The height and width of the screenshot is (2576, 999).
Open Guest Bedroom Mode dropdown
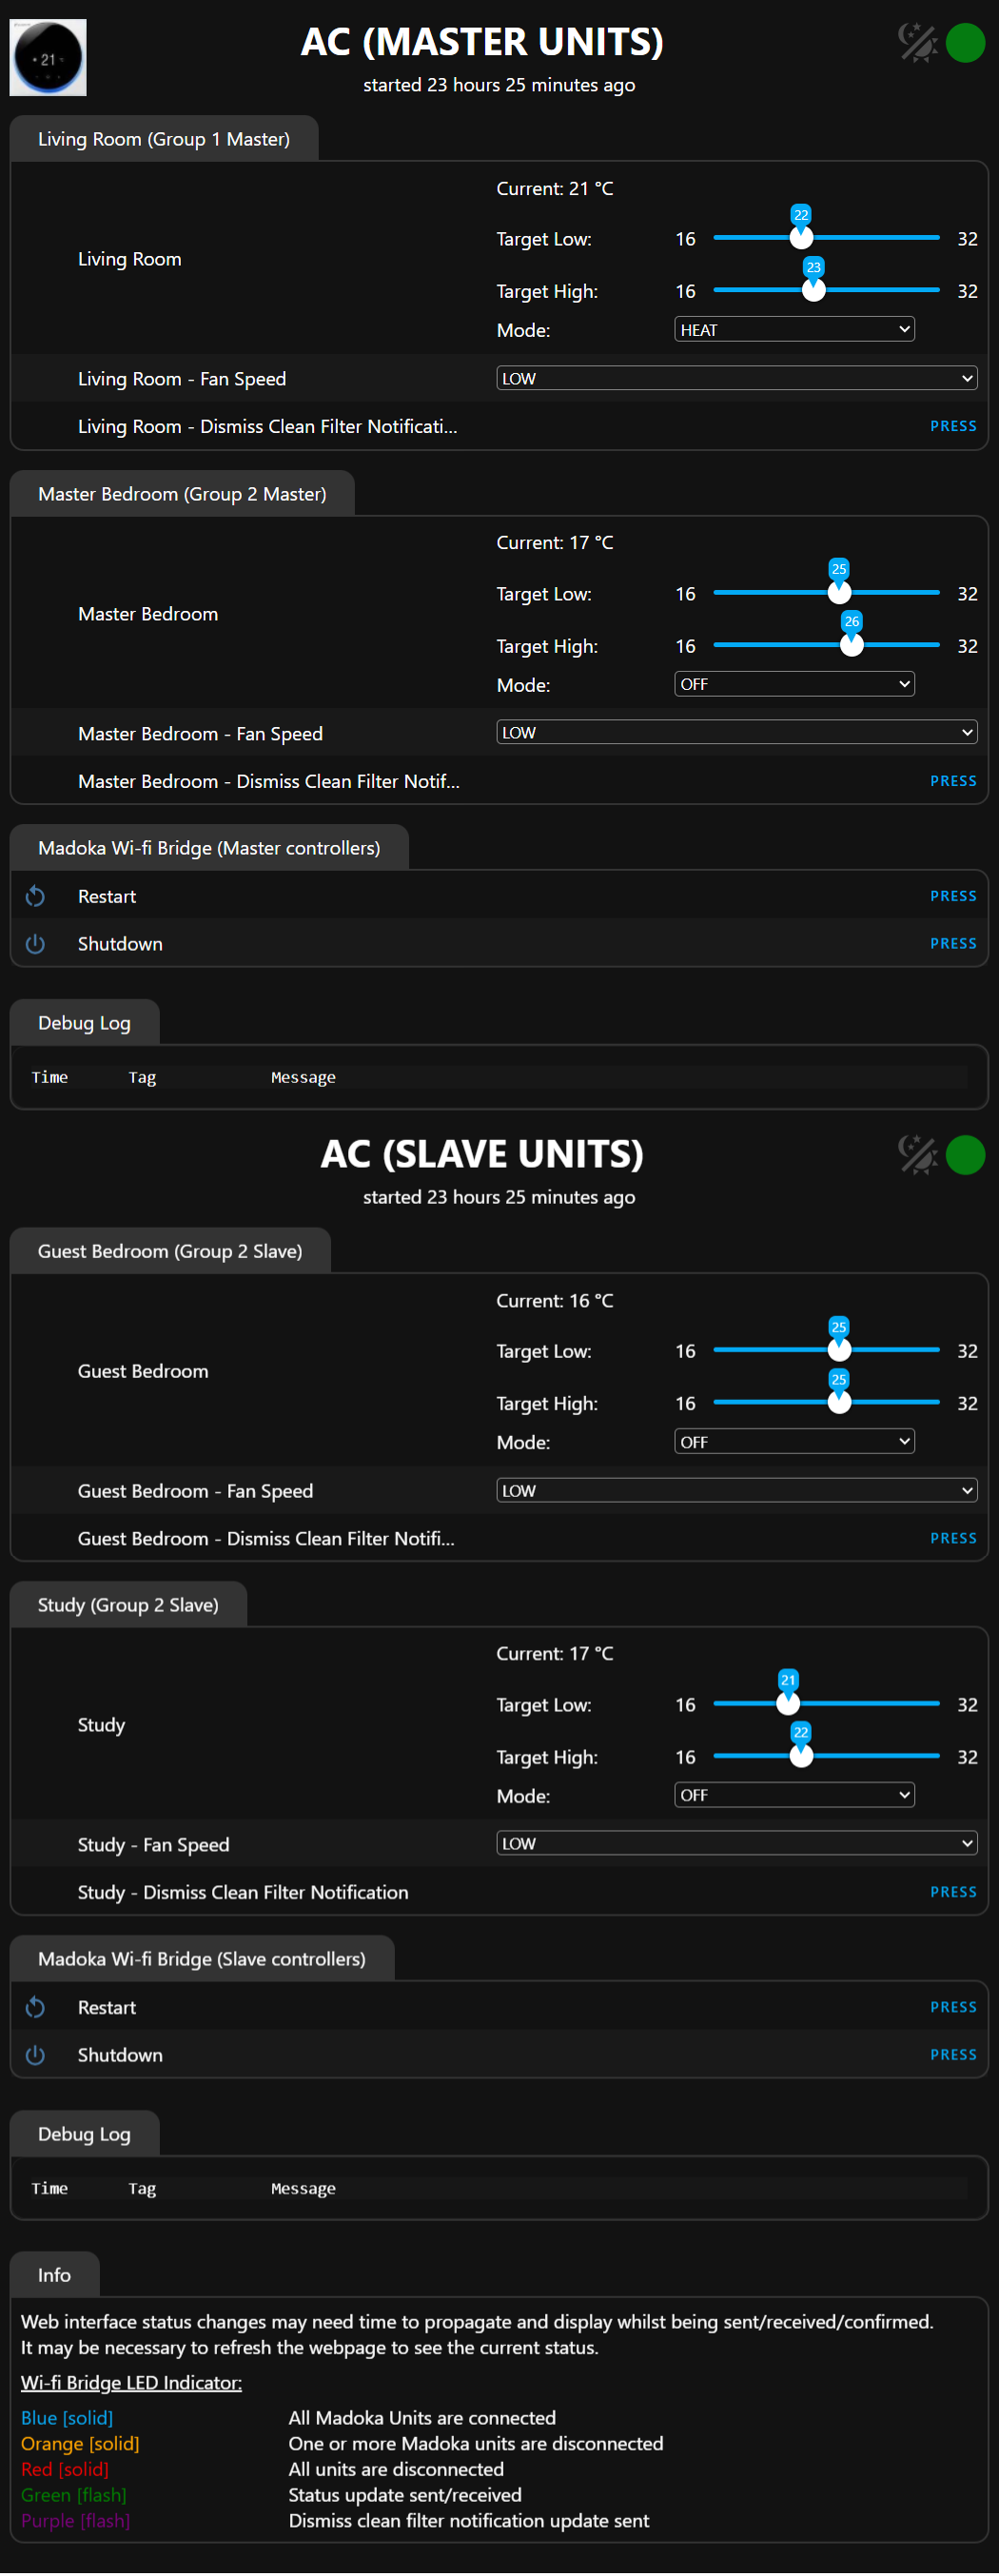point(794,1441)
